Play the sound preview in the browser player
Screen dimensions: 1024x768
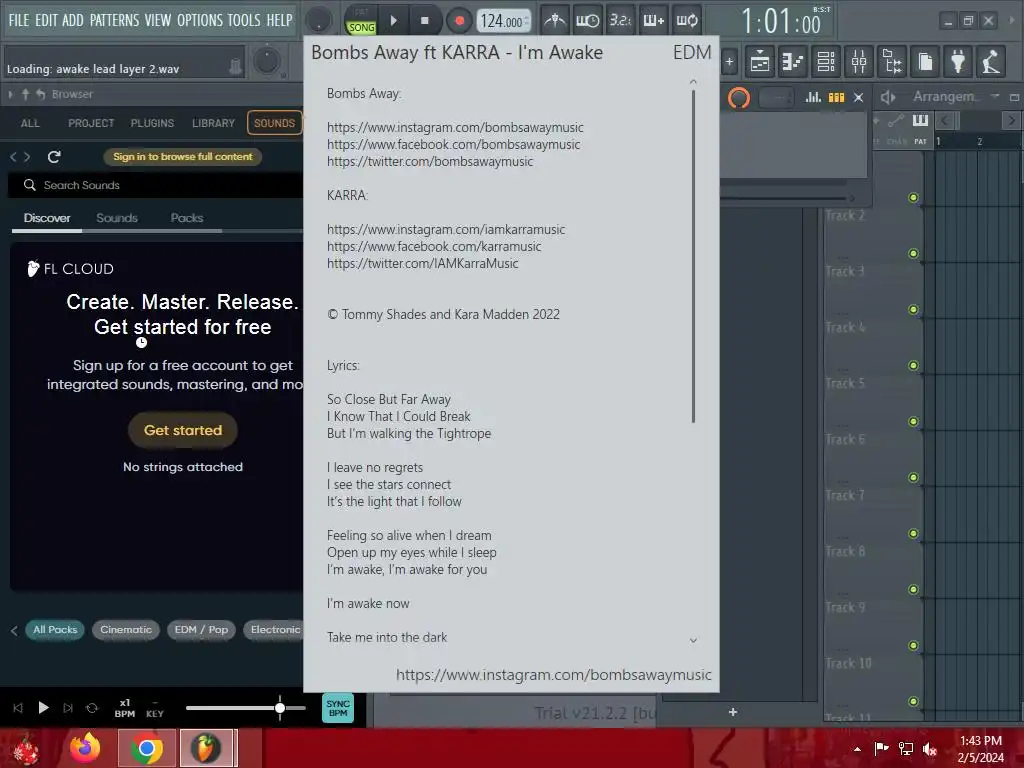point(43,707)
